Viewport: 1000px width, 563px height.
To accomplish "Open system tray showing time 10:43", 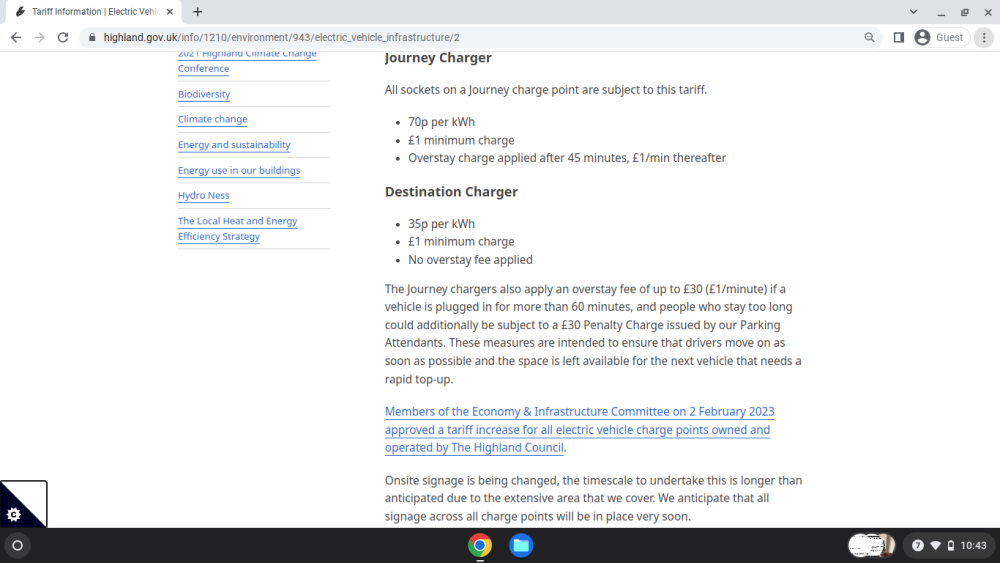I will pyautogui.click(x=951, y=545).
